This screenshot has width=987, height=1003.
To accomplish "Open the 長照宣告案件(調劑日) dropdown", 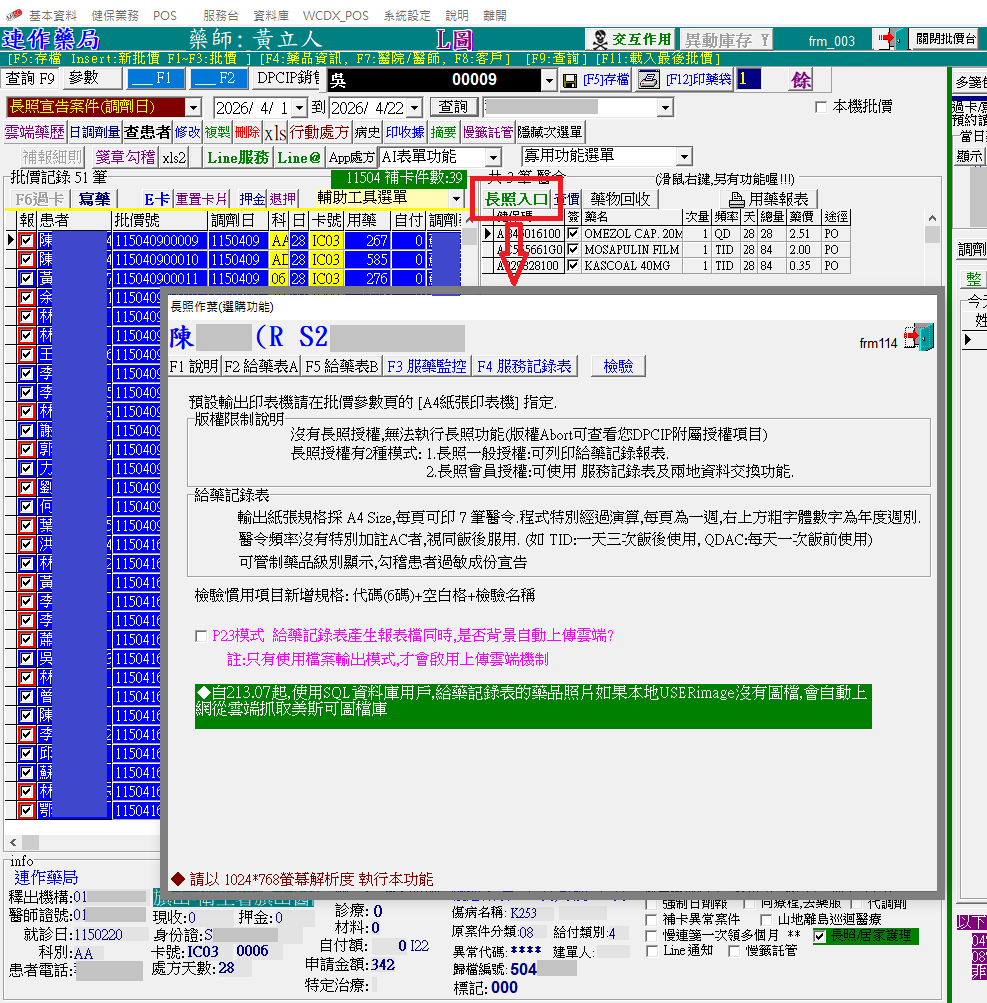I will (193, 107).
